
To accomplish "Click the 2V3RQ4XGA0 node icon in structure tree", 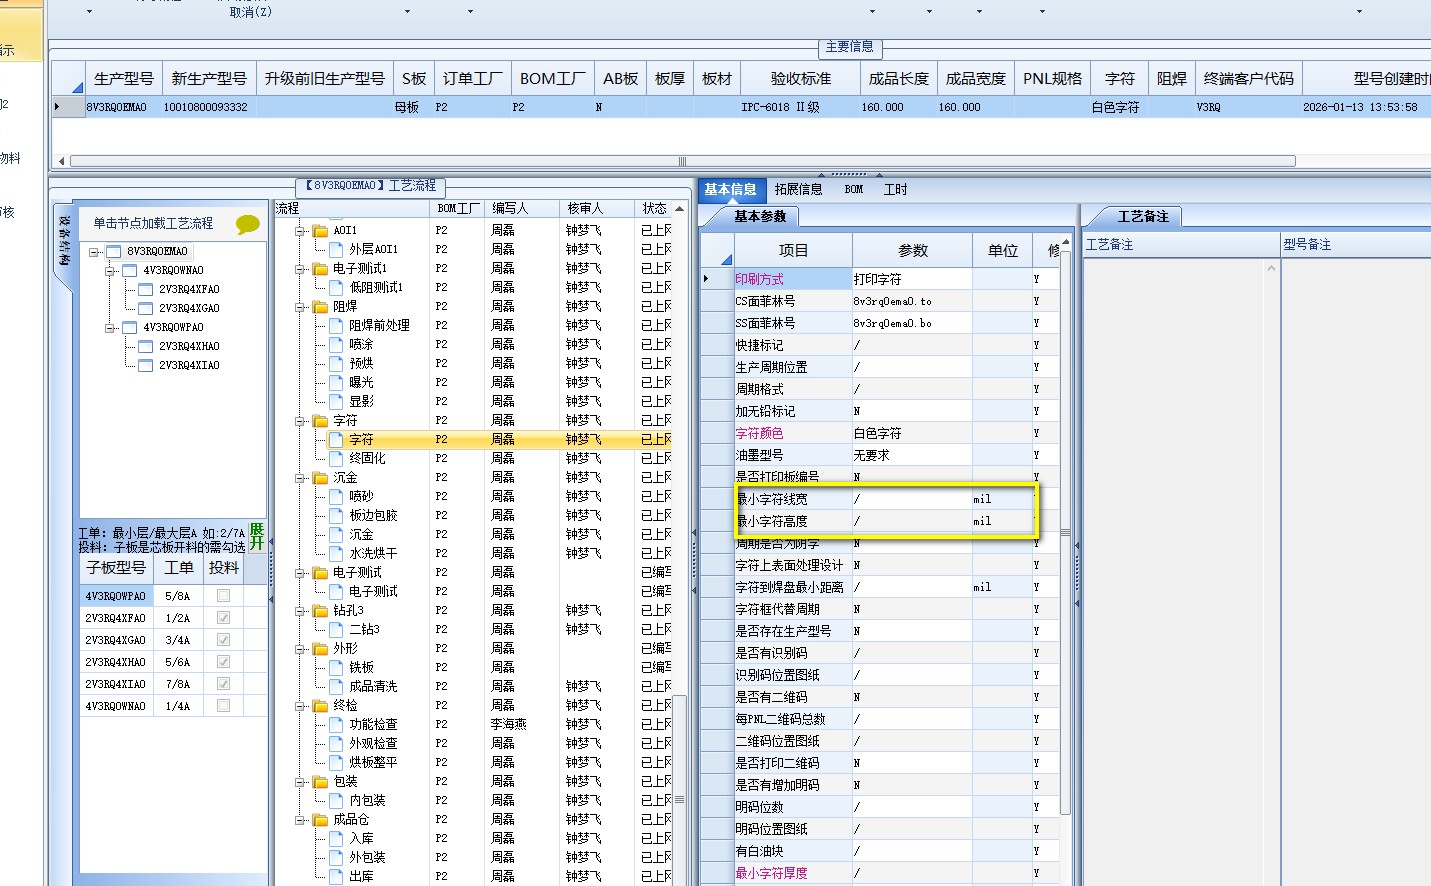I will pyautogui.click(x=146, y=309).
